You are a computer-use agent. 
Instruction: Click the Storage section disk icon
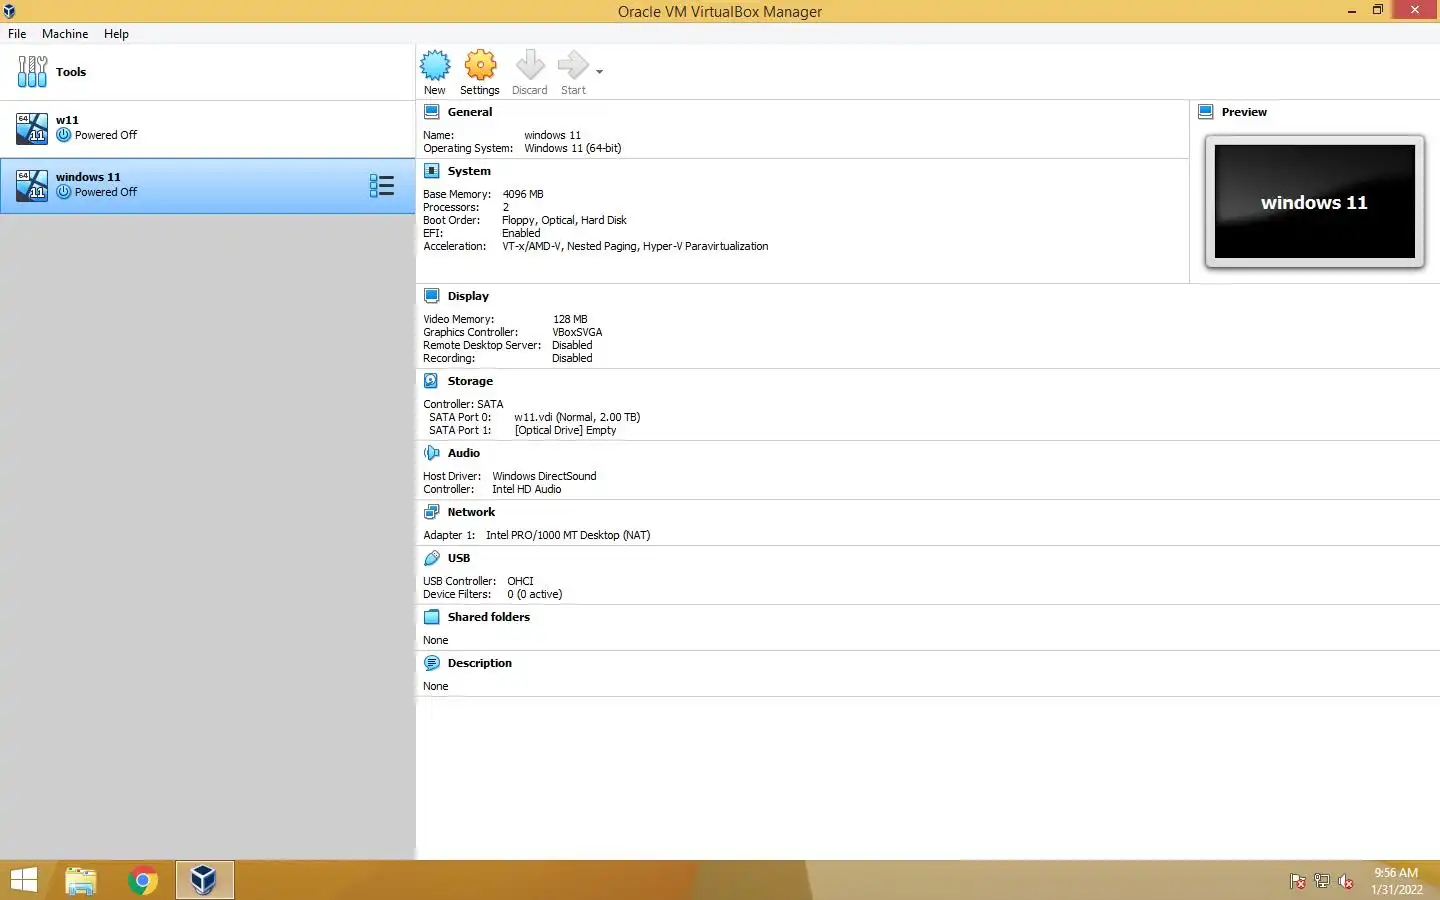432,381
